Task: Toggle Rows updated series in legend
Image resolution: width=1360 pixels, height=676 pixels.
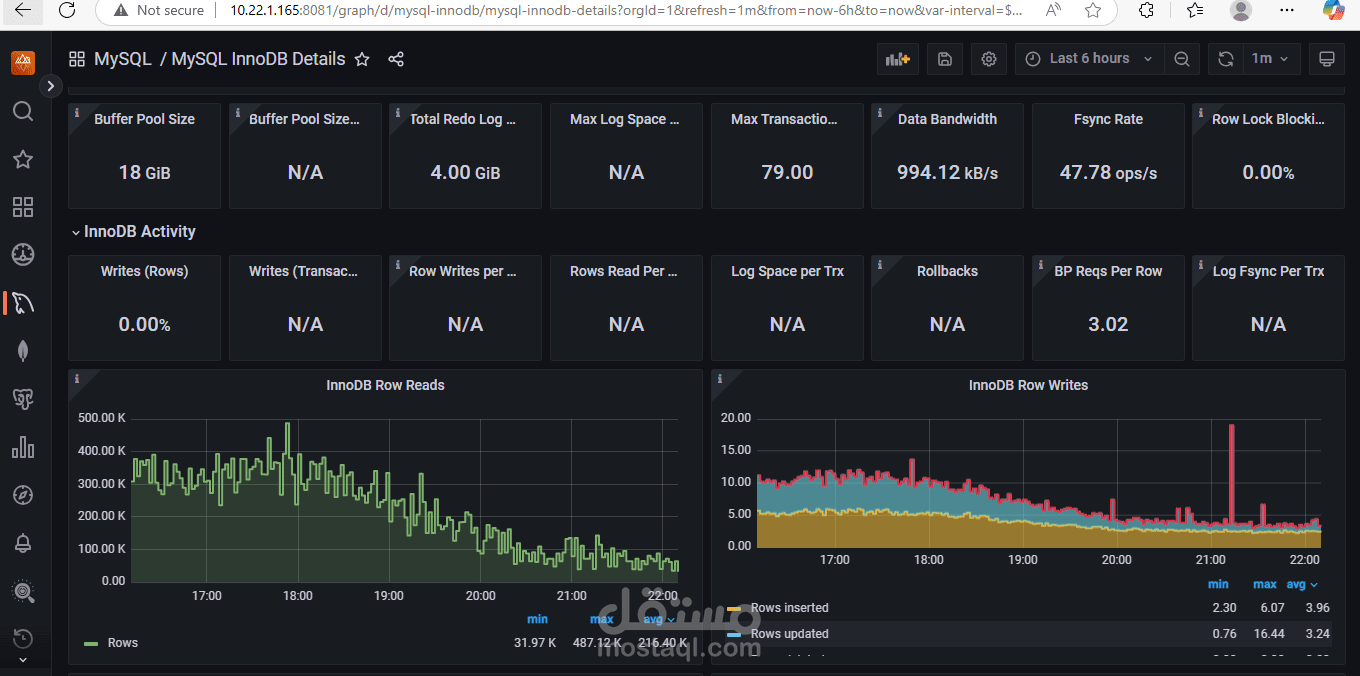Action: tap(790, 634)
